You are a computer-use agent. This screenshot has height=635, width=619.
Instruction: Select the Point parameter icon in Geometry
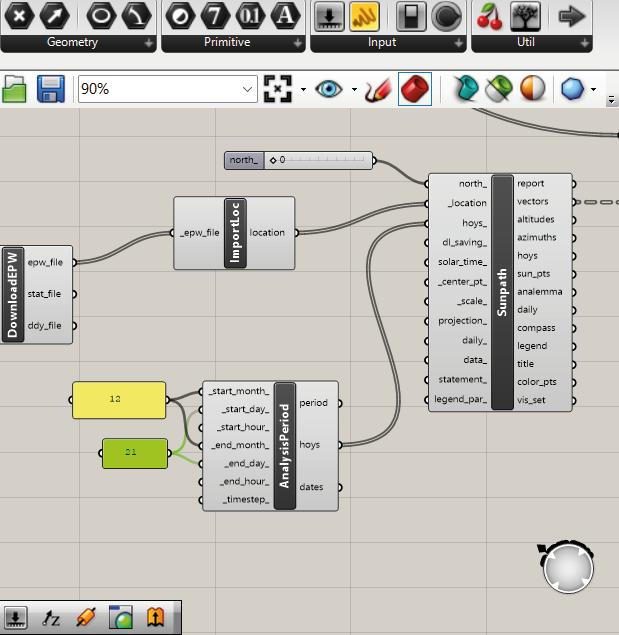tap(19, 16)
